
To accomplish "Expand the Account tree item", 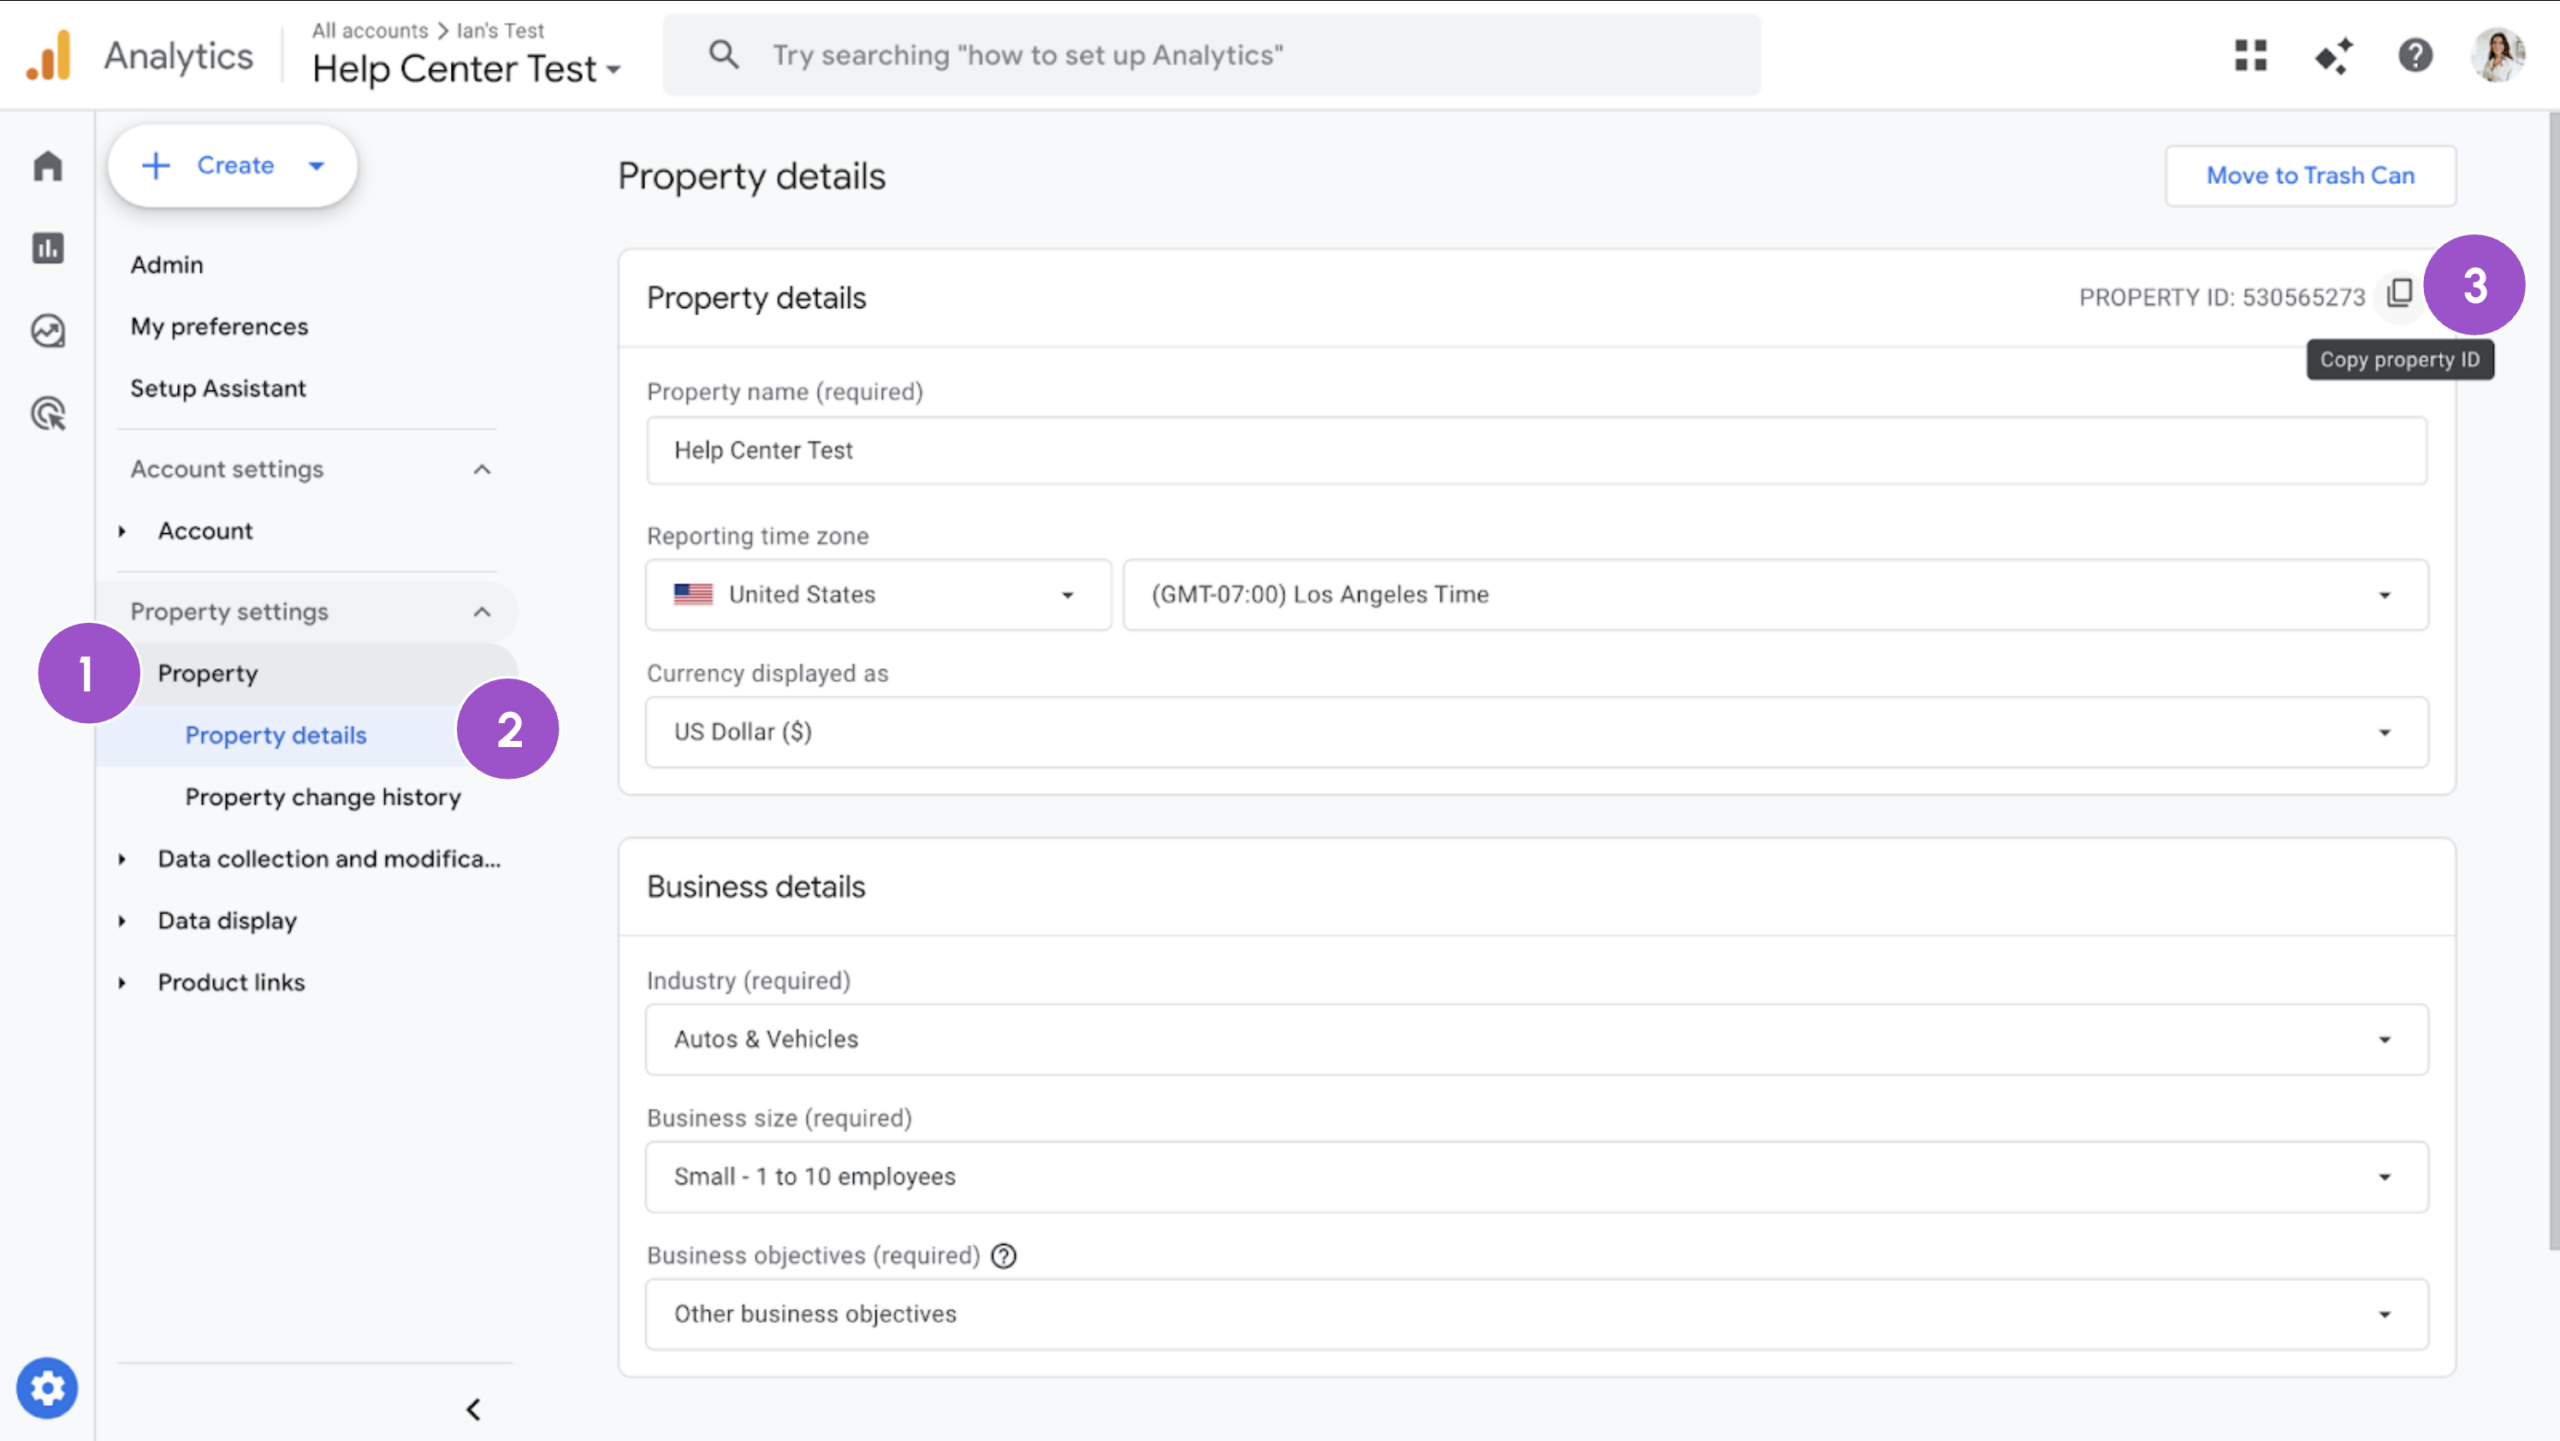I will [122, 531].
